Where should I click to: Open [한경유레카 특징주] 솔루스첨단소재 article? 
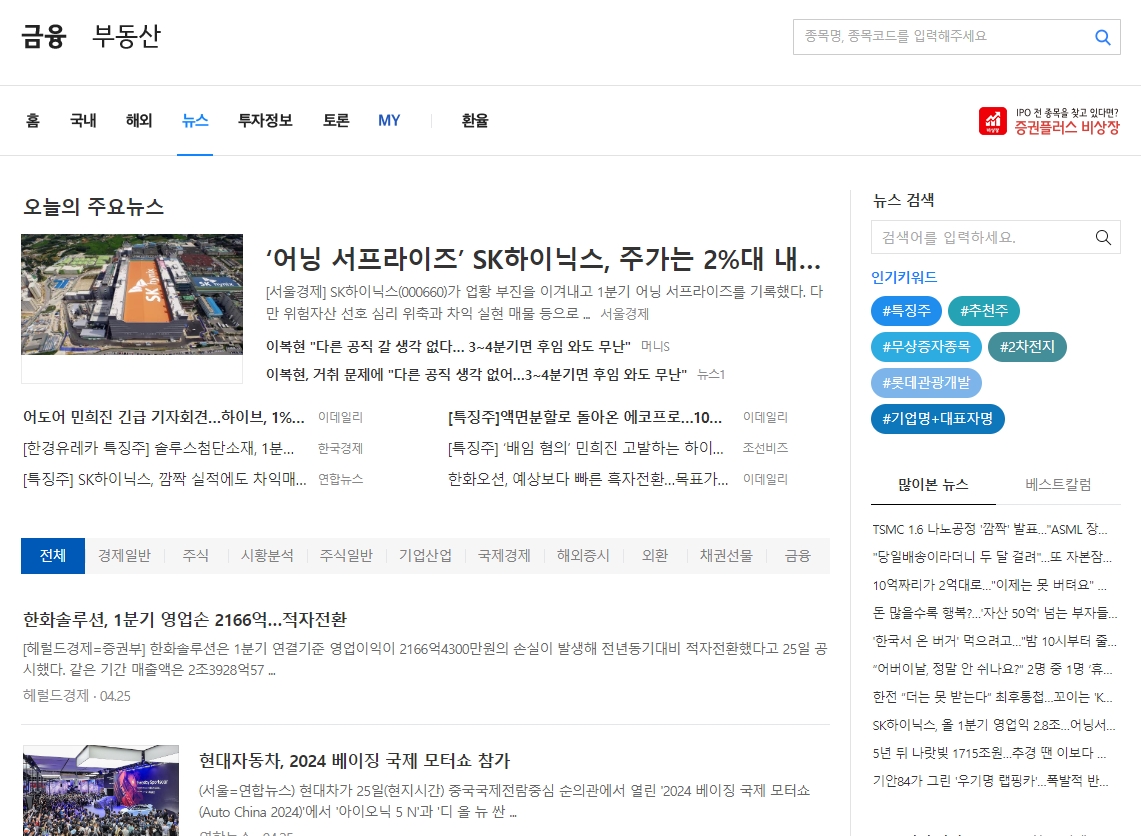click(159, 448)
